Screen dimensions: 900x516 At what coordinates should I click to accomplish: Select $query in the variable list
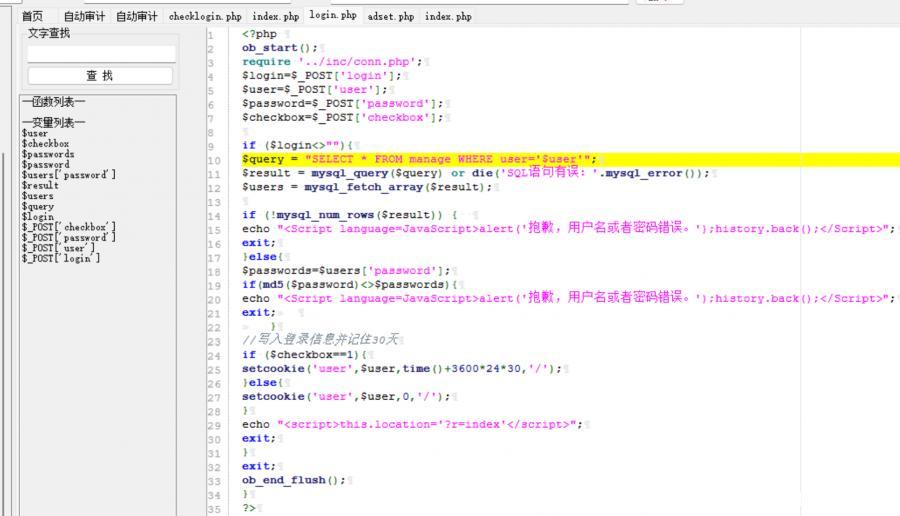point(38,206)
